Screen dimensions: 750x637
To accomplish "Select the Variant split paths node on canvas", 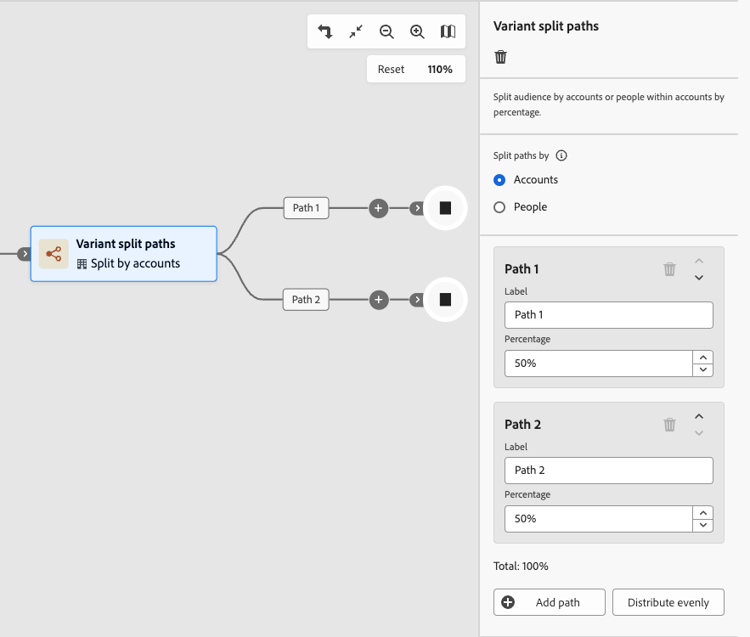I will [123, 253].
